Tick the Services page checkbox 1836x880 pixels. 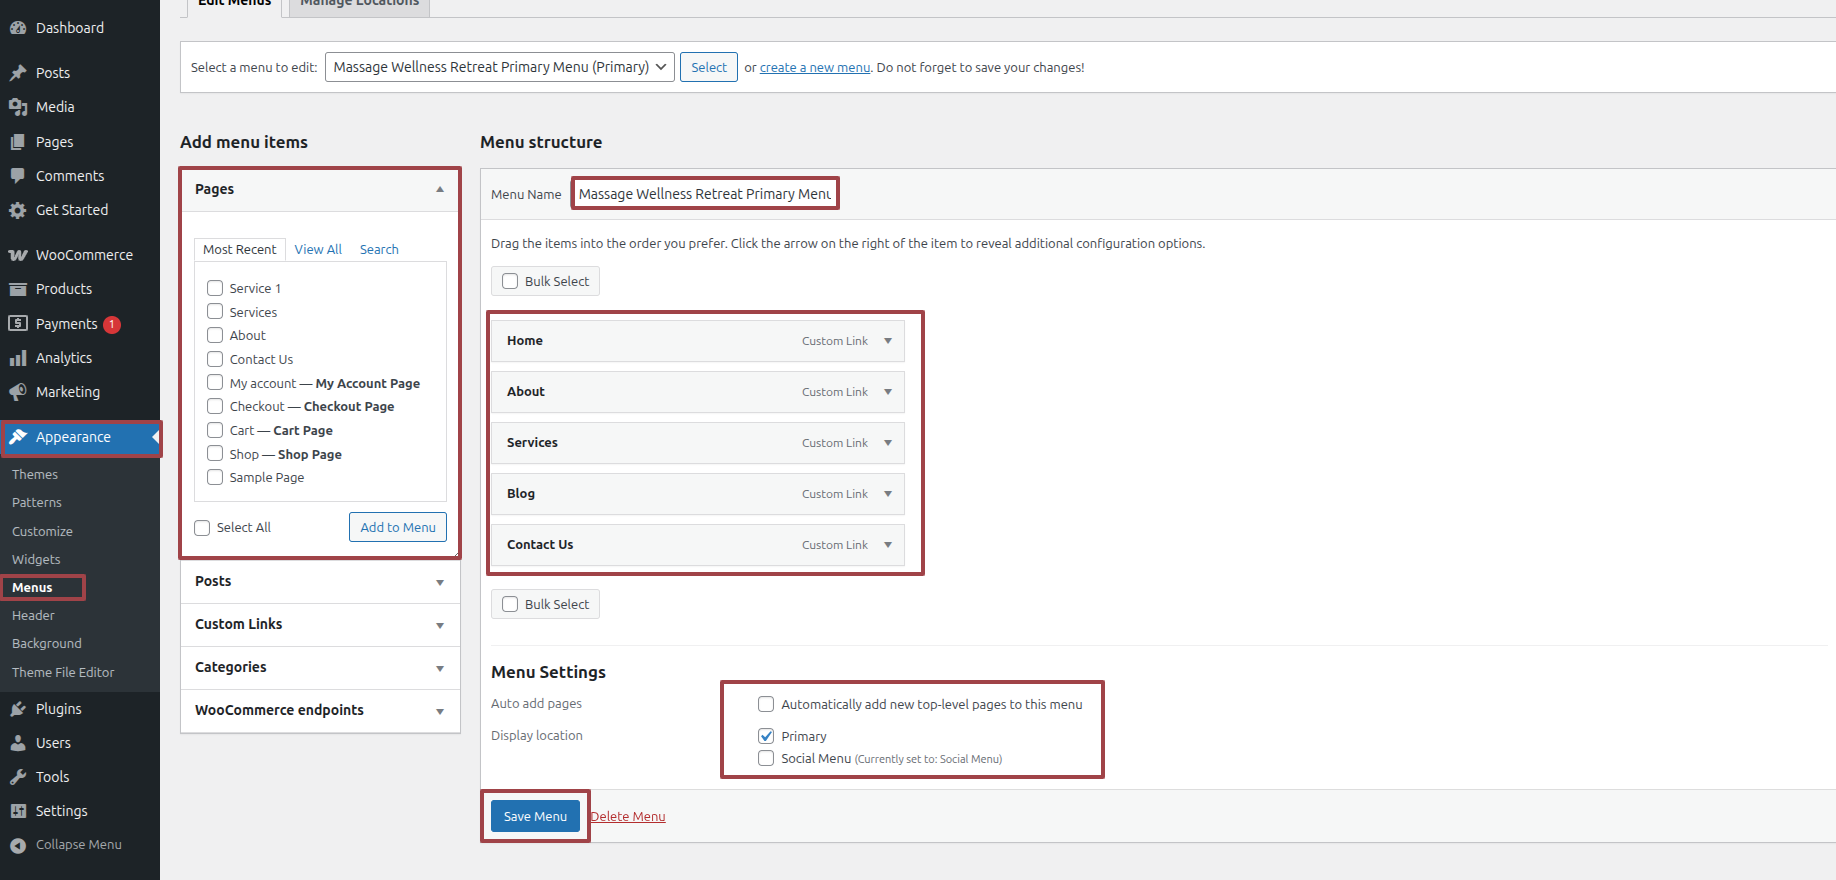coord(215,312)
